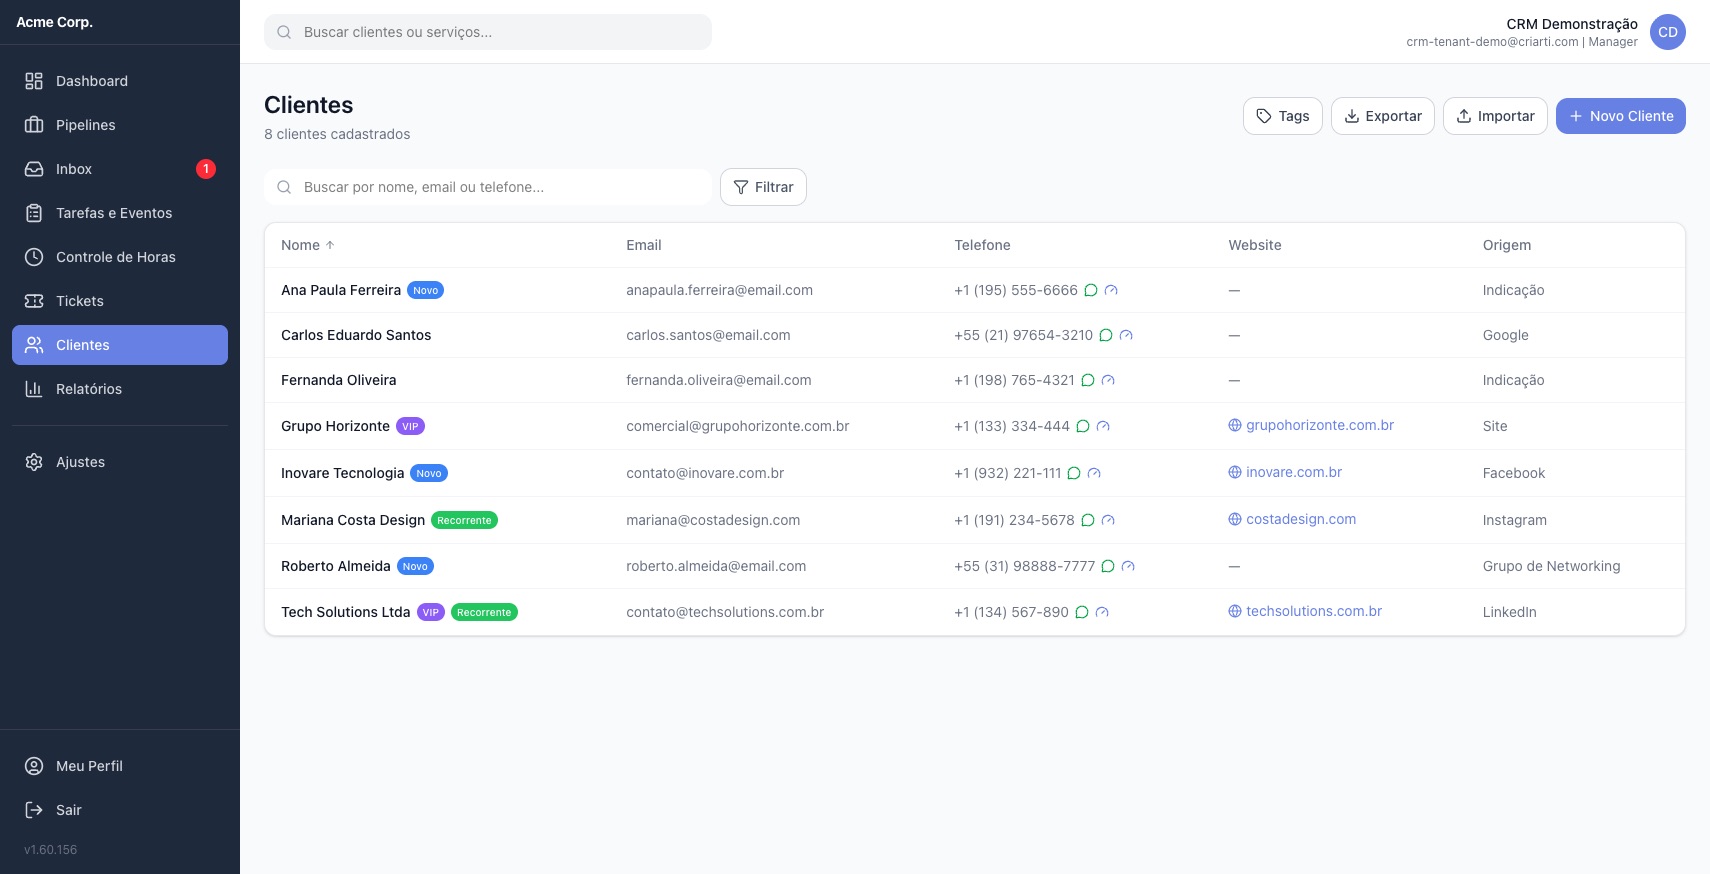Click the CD user avatar

coord(1668,32)
